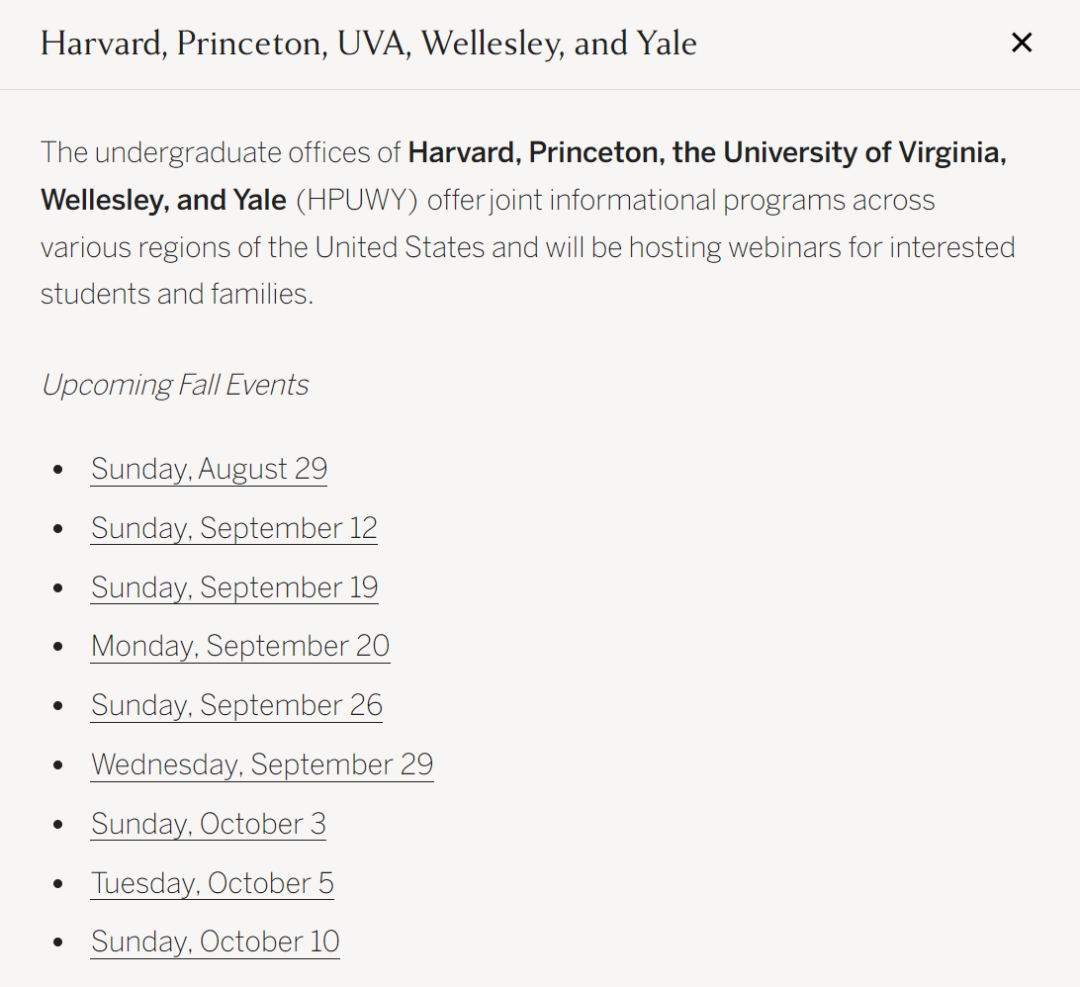The width and height of the screenshot is (1080, 987).
Task: Open the Sunday, September 12 event link
Action: [x=234, y=528]
